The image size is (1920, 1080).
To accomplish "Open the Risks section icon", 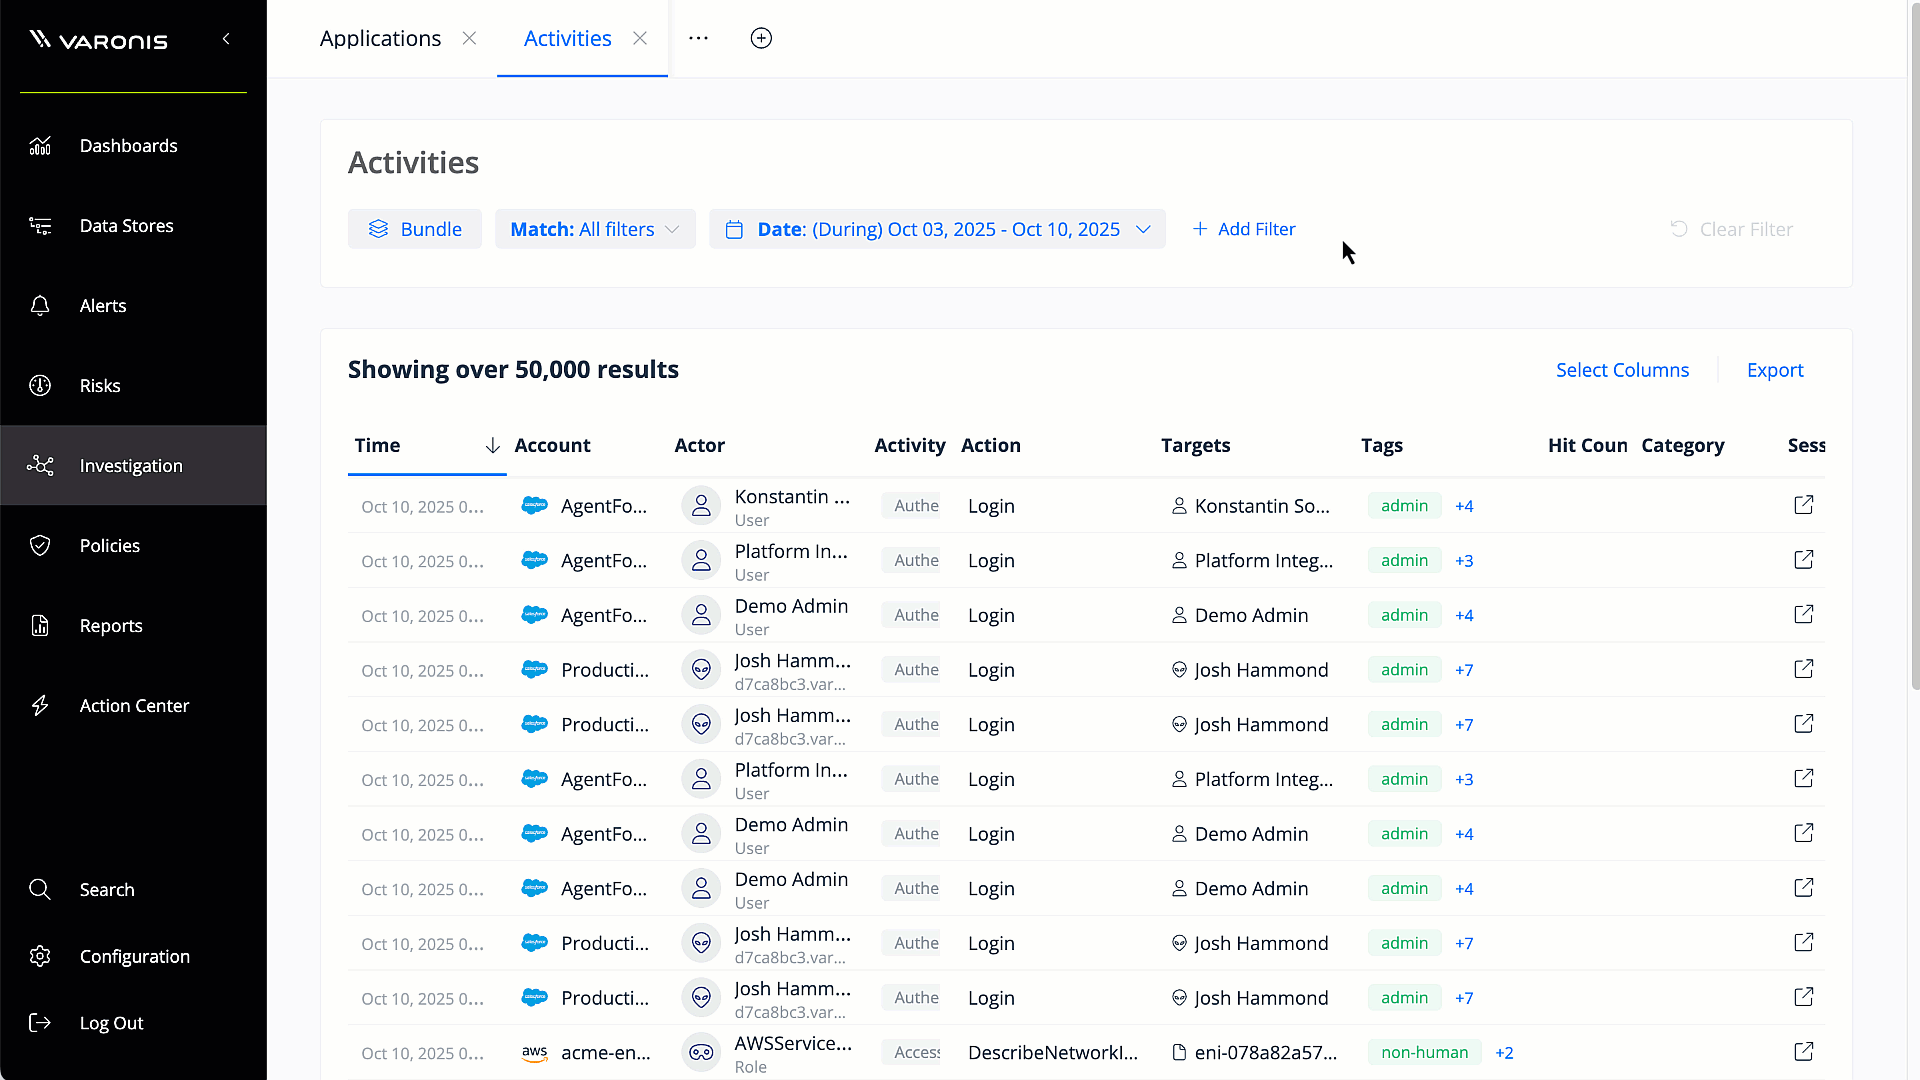I will (x=40, y=386).
